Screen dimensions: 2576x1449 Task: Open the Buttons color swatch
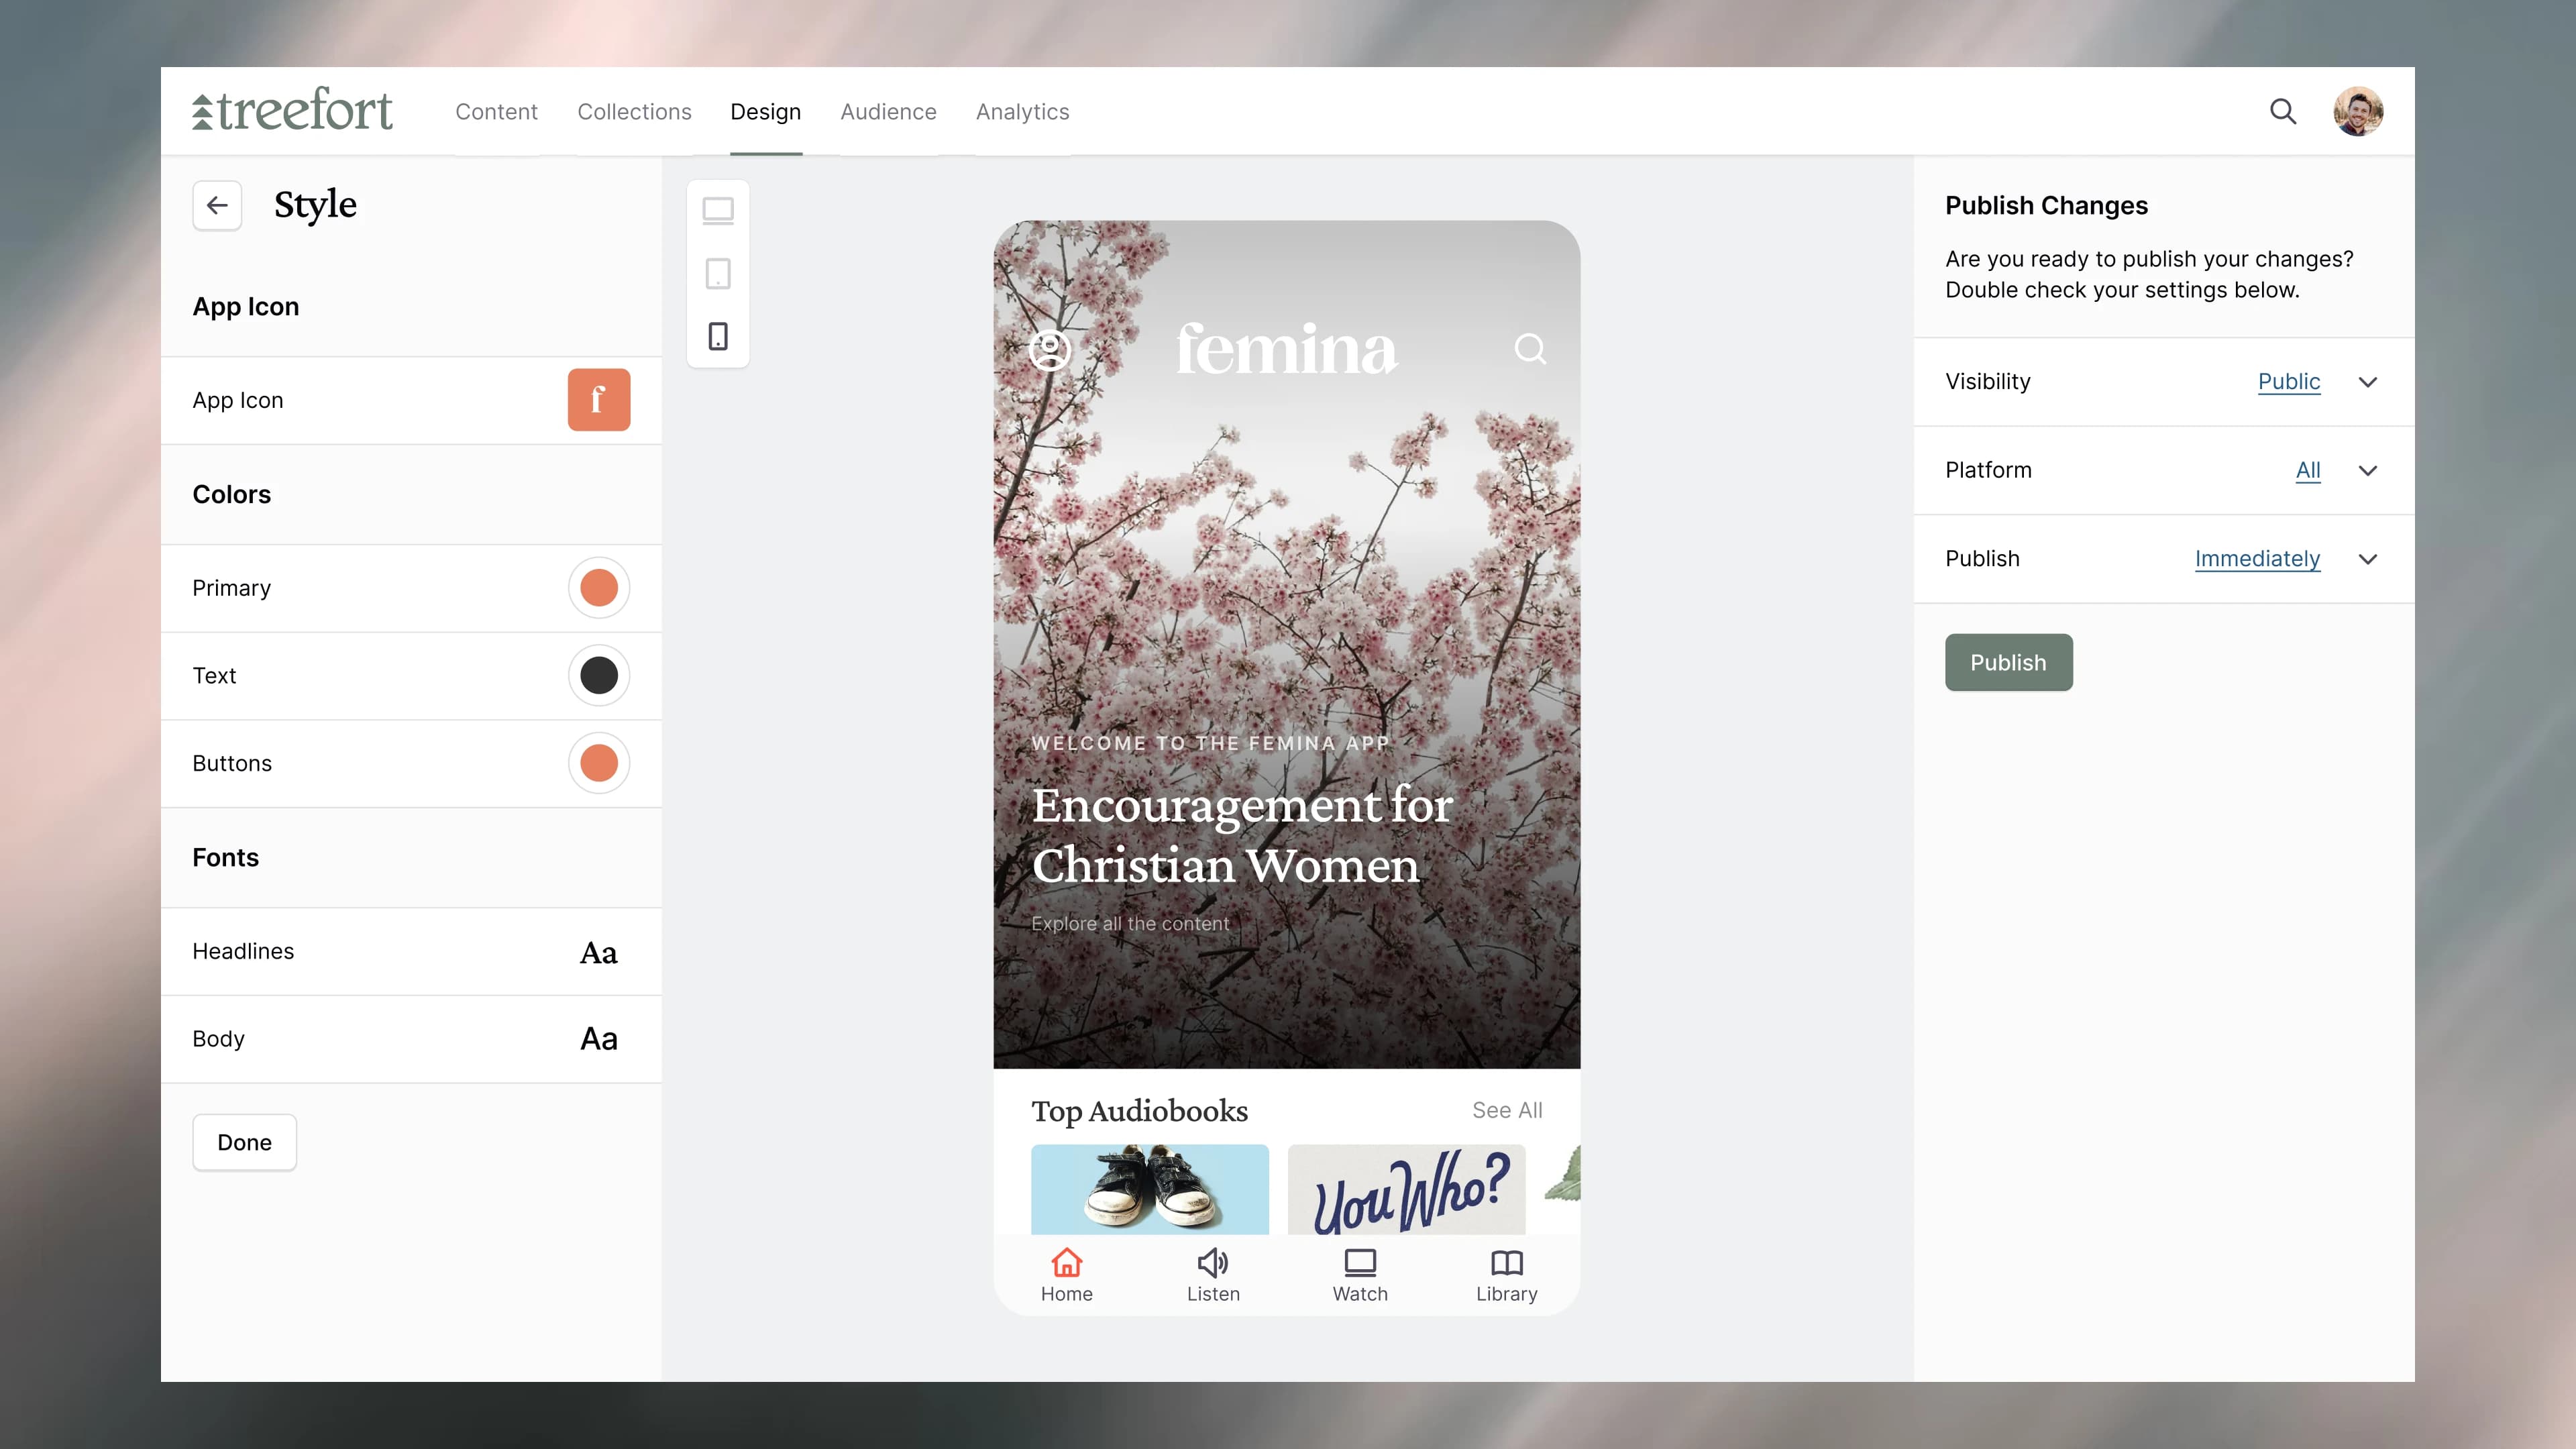(599, 763)
